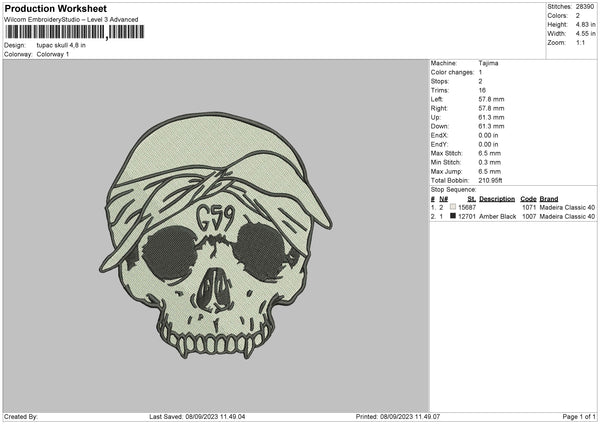The width and height of the screenshot is (600, 424).
Task: Click the 'Amber Black' description
Action: coord(497,217)
